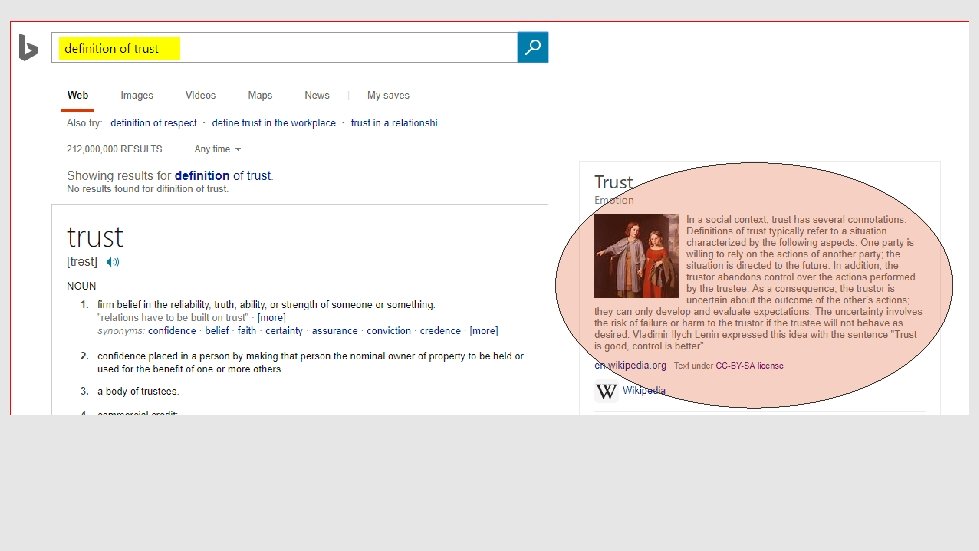Click the magnifier search button
Image resolution: width=979 pixels, height=551 pixels.
533,47
